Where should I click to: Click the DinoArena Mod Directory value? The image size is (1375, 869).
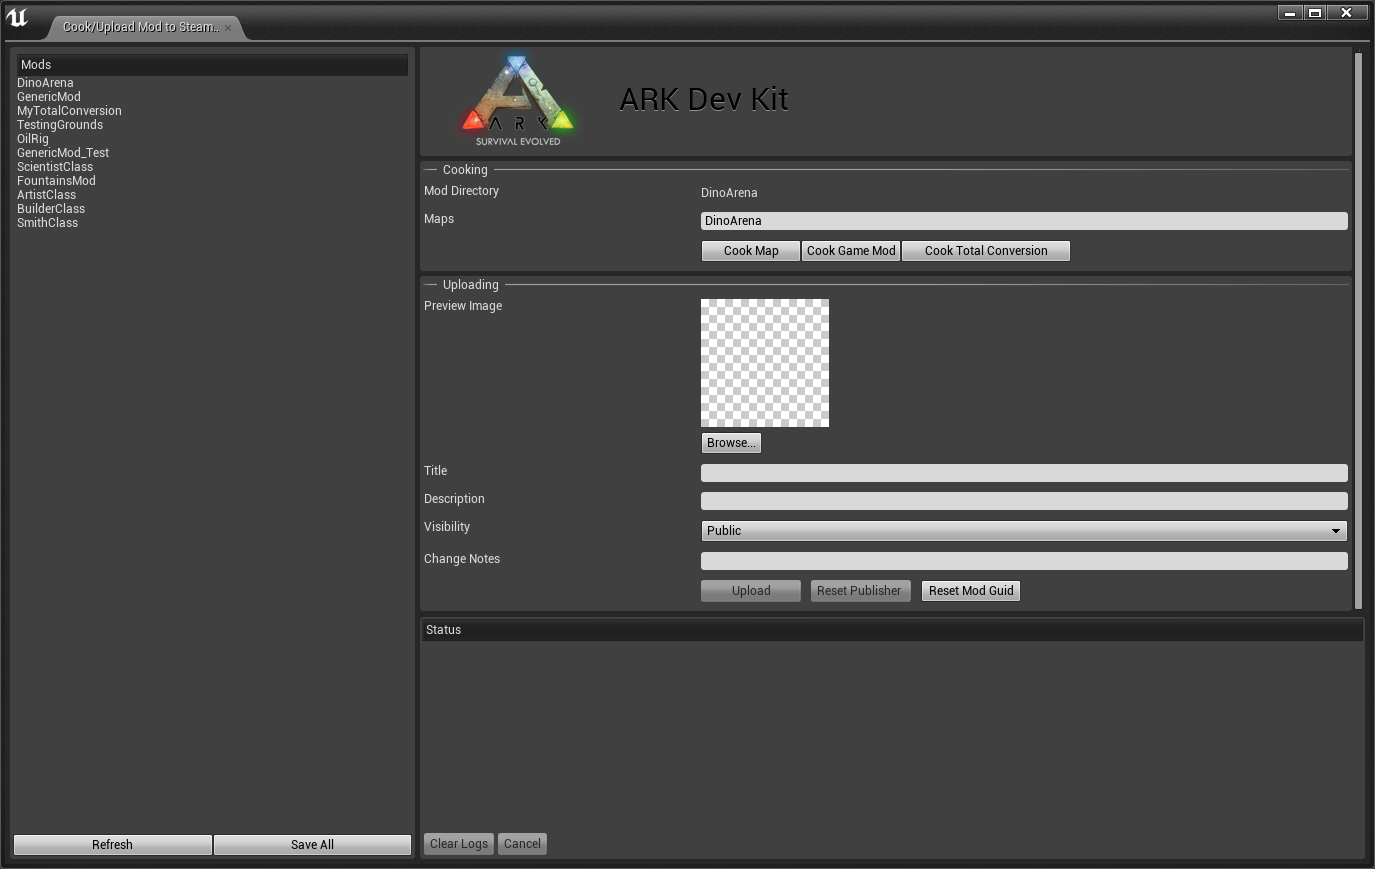729,193
